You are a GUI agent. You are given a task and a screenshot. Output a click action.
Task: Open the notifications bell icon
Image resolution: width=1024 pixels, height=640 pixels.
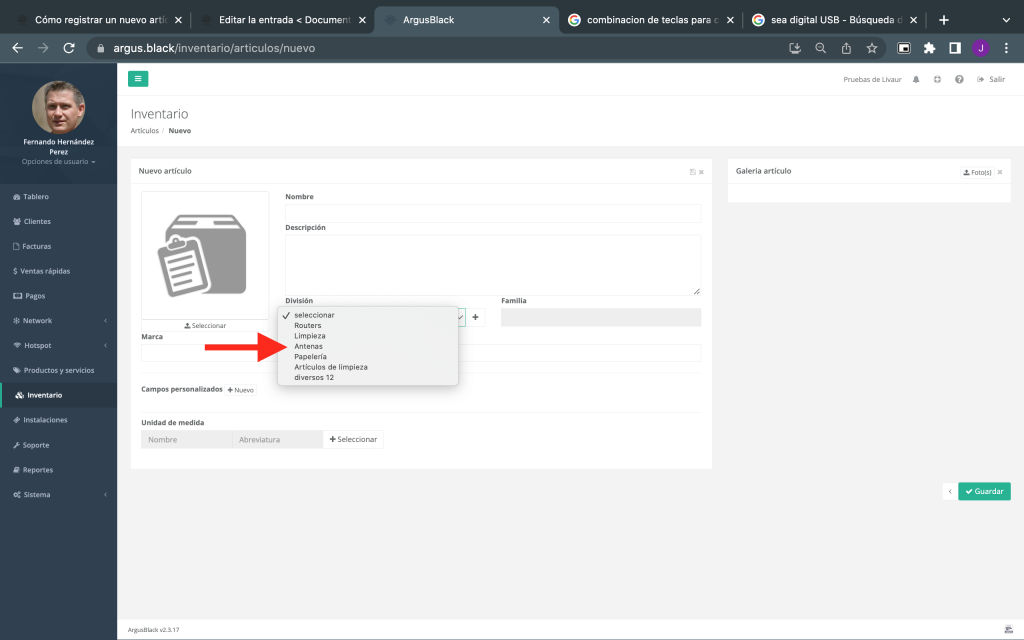click(x=915, y=79)
